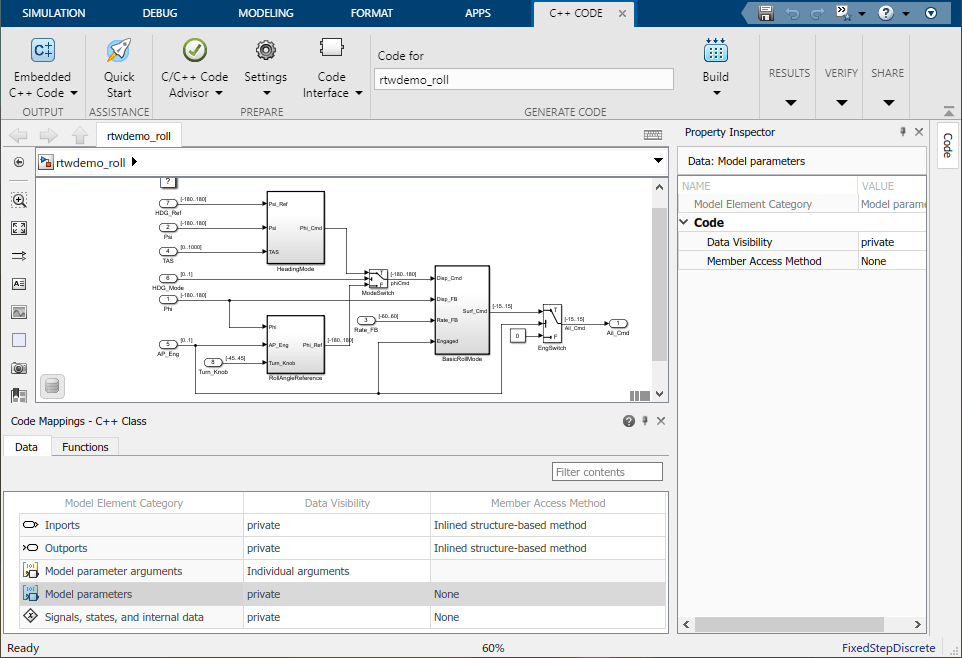Collapse the Code section in Property Inspector
This screenshot has height=658, width=962.
[x=684, y=223]
